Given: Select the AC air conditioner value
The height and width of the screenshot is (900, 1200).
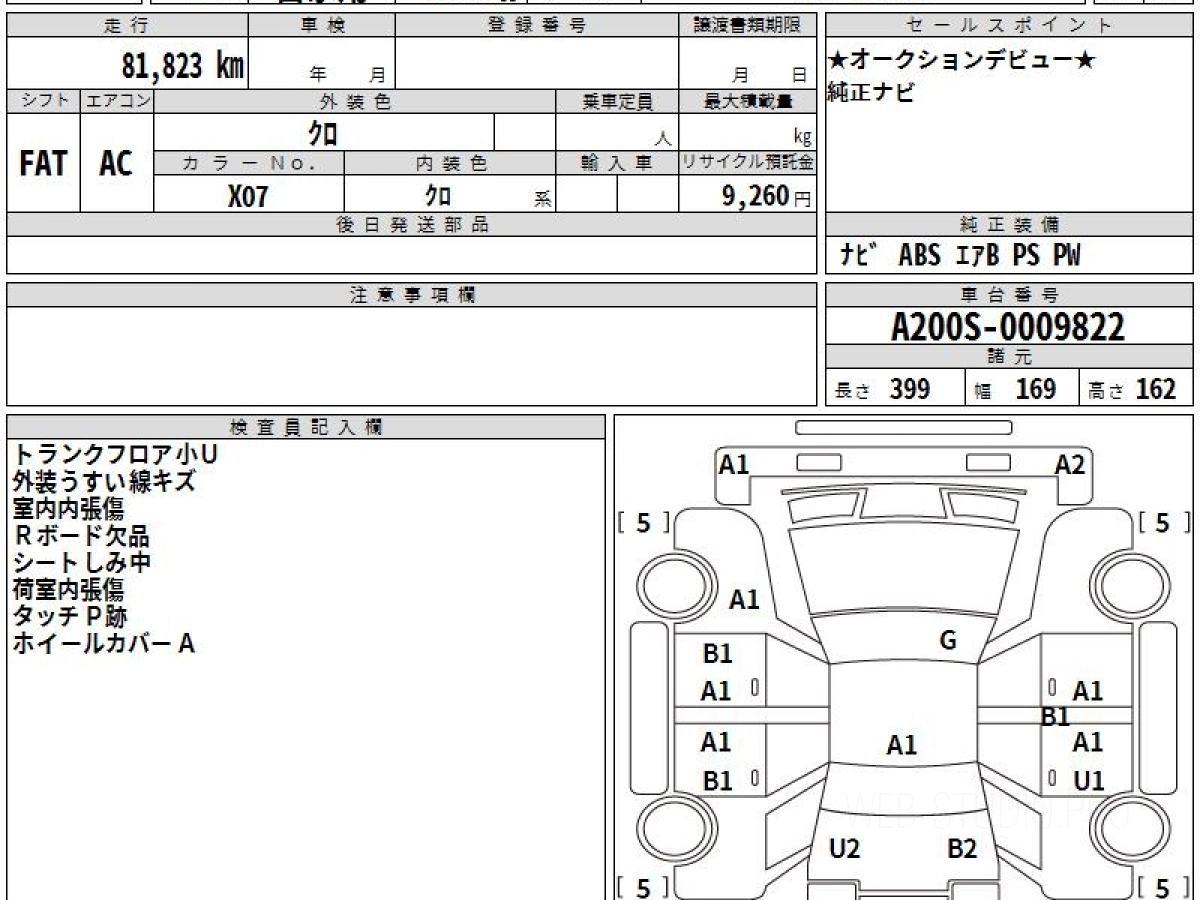Looking at the screenshot, I should [x=116, y=164].
